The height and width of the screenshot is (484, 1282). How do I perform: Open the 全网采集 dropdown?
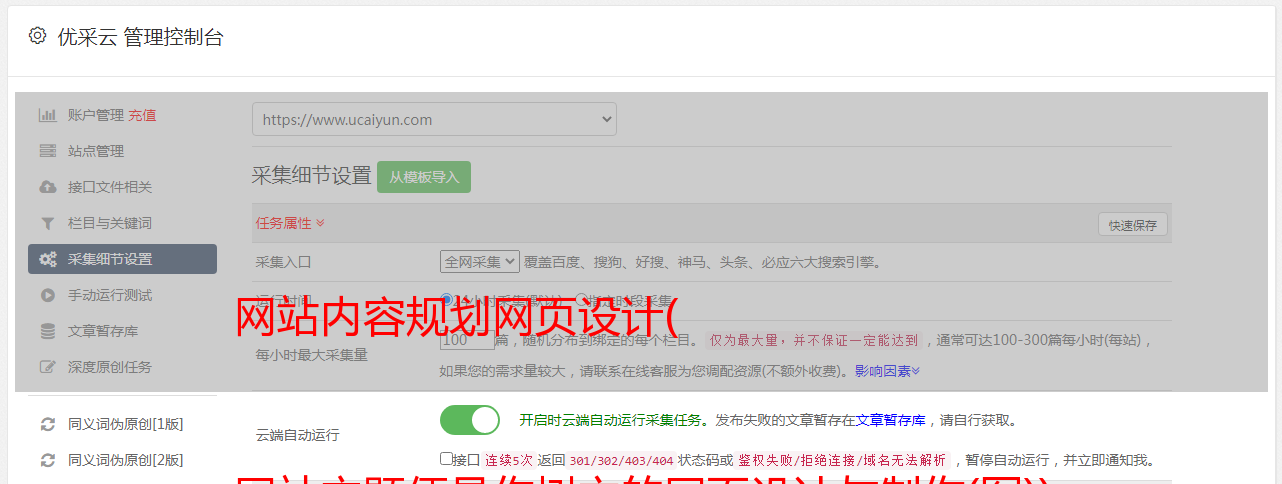coord(480,262)
